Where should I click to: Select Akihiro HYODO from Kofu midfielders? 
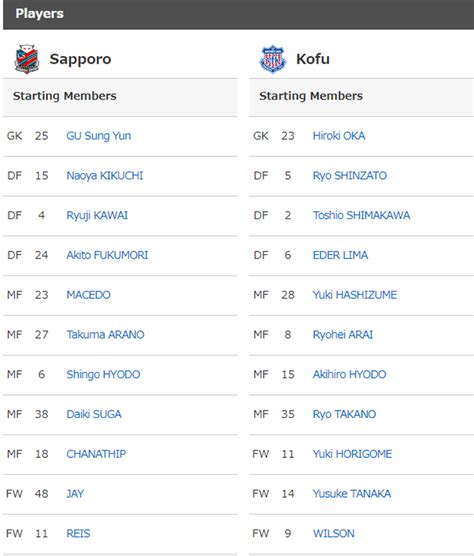(x=349, y=374)
